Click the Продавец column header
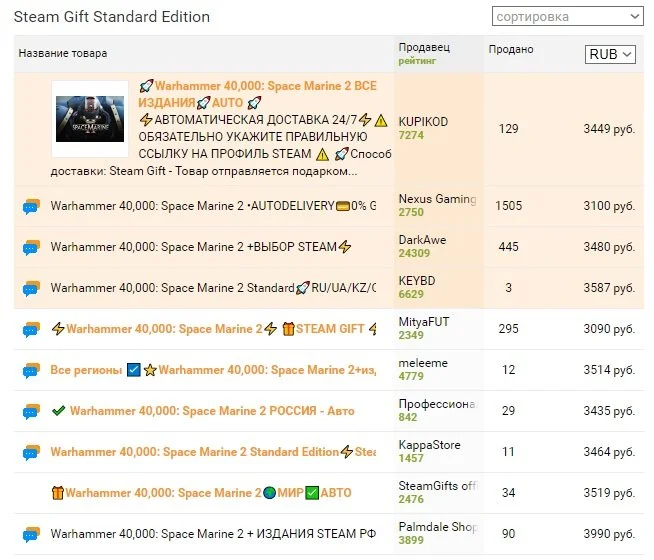 (424, 47)
